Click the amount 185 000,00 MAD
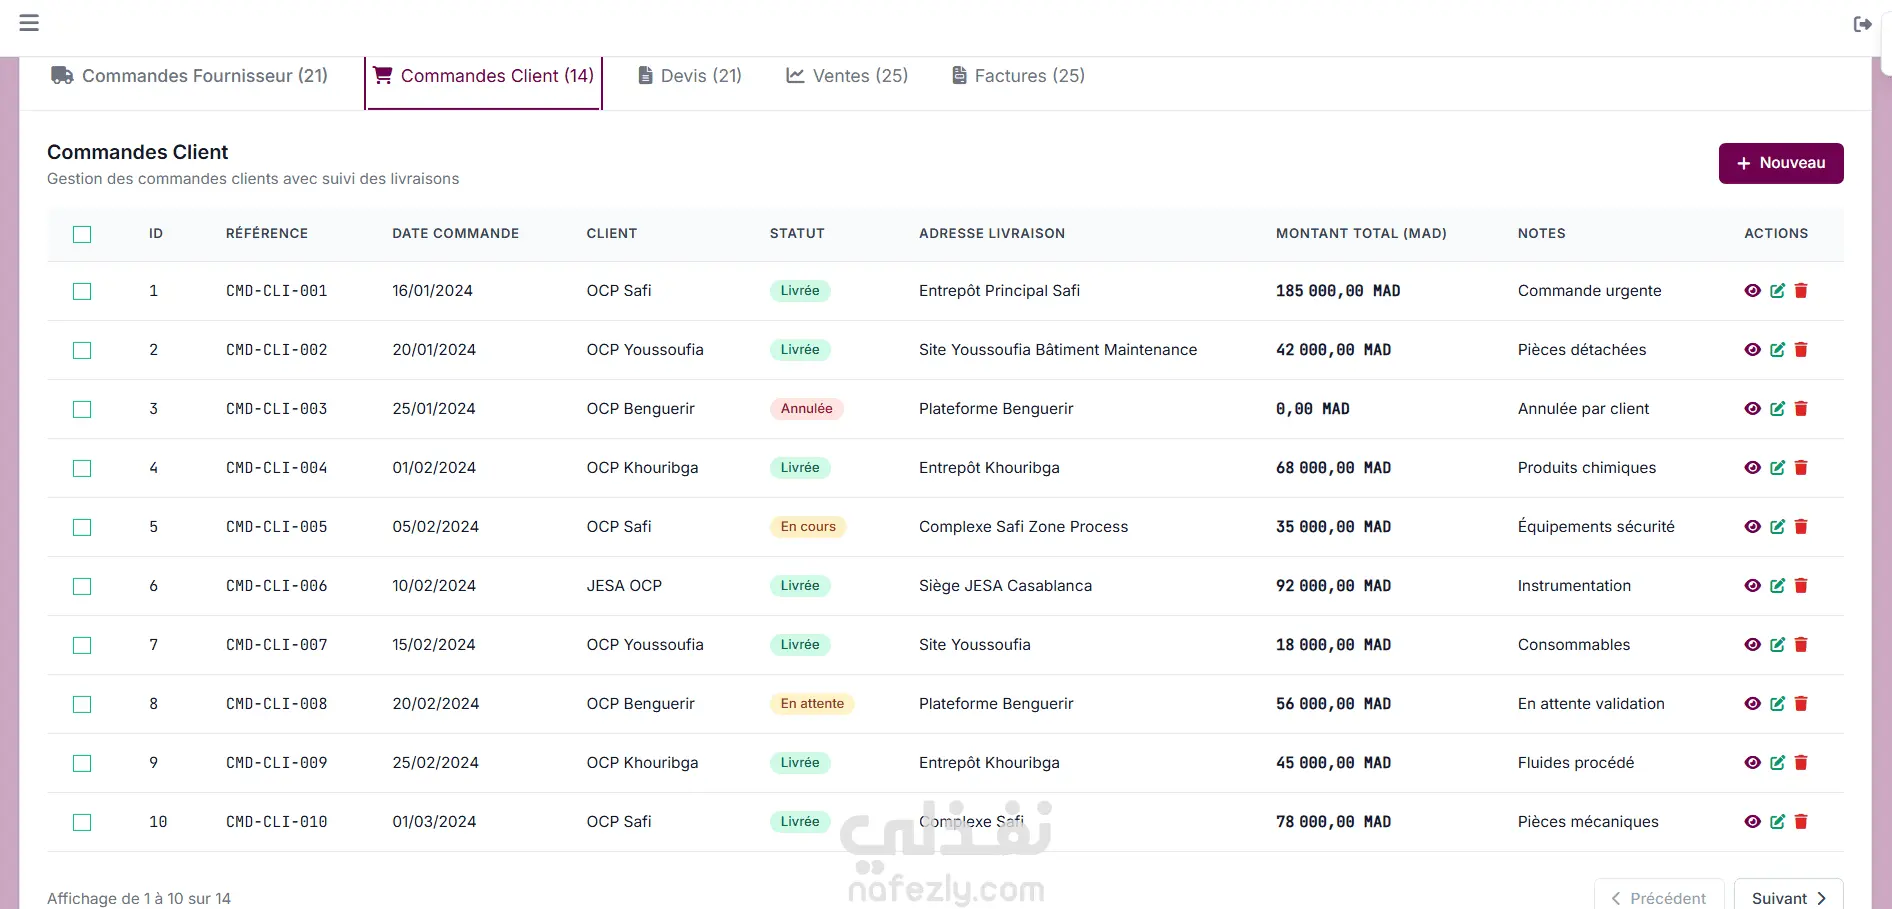 [1338, 291]
